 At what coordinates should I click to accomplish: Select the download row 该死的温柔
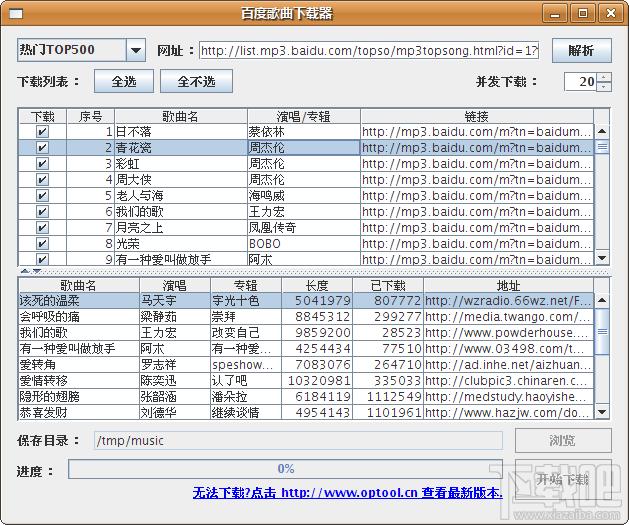306,300
